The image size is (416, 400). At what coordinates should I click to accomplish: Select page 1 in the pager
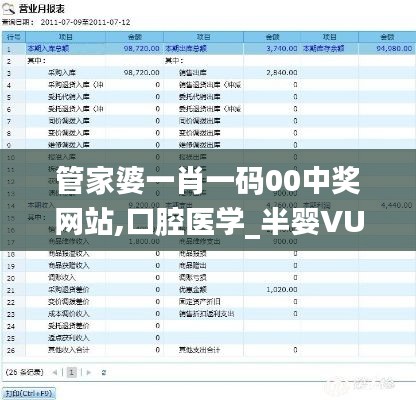coord(72,372)
